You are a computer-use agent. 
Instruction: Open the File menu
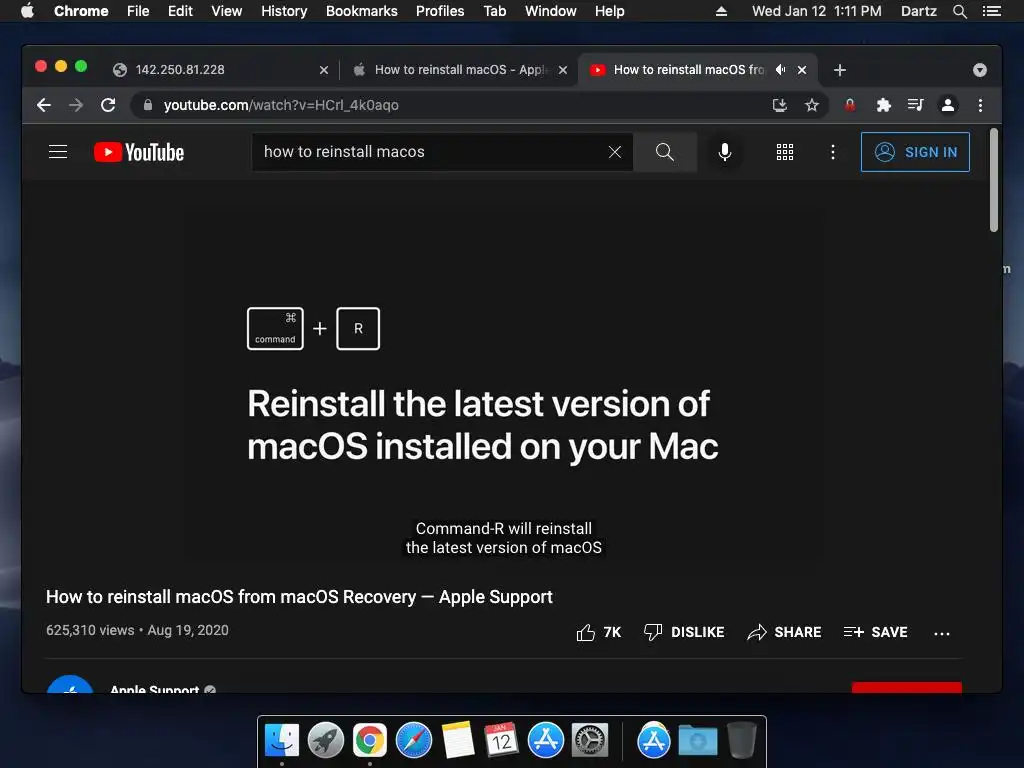pos(138,11)
